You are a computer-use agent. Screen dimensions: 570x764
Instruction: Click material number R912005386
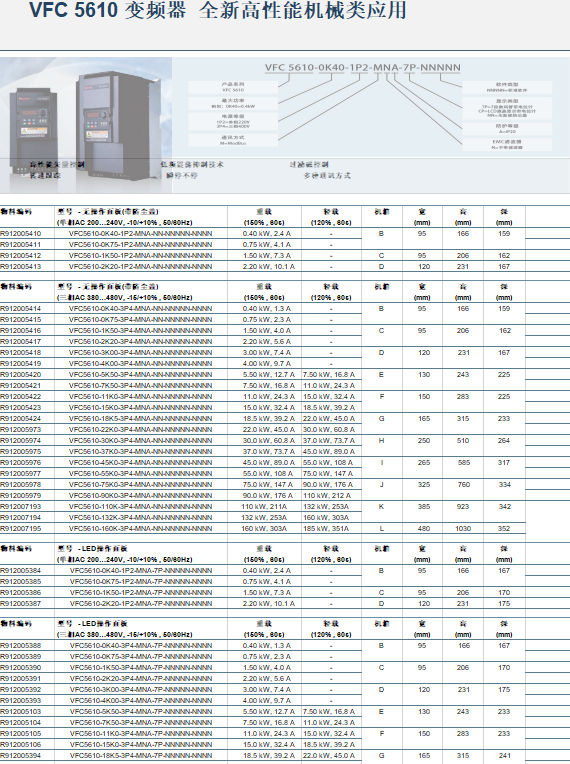[x=21, y=593]
